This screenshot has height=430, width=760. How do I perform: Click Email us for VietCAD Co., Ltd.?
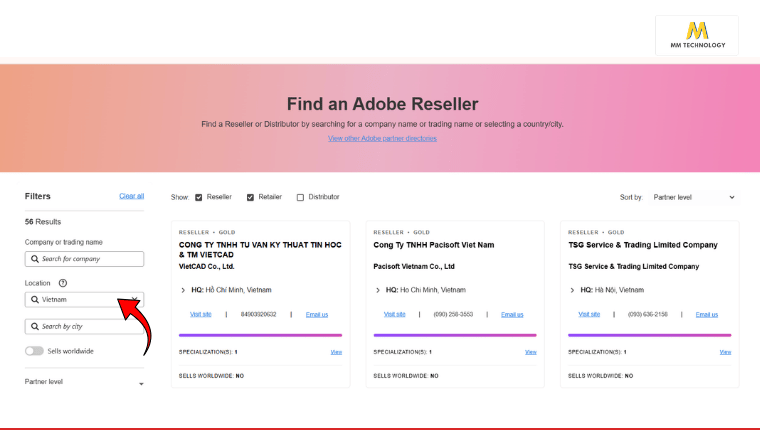pos(317,315)
